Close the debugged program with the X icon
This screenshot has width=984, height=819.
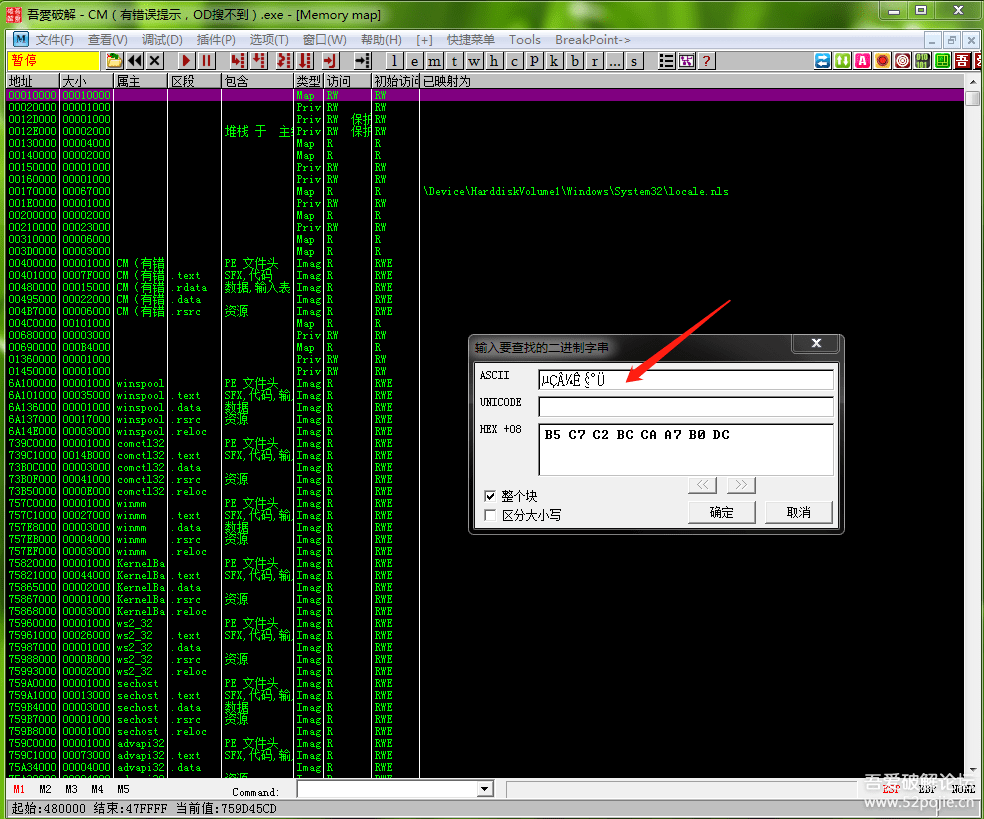155,61
